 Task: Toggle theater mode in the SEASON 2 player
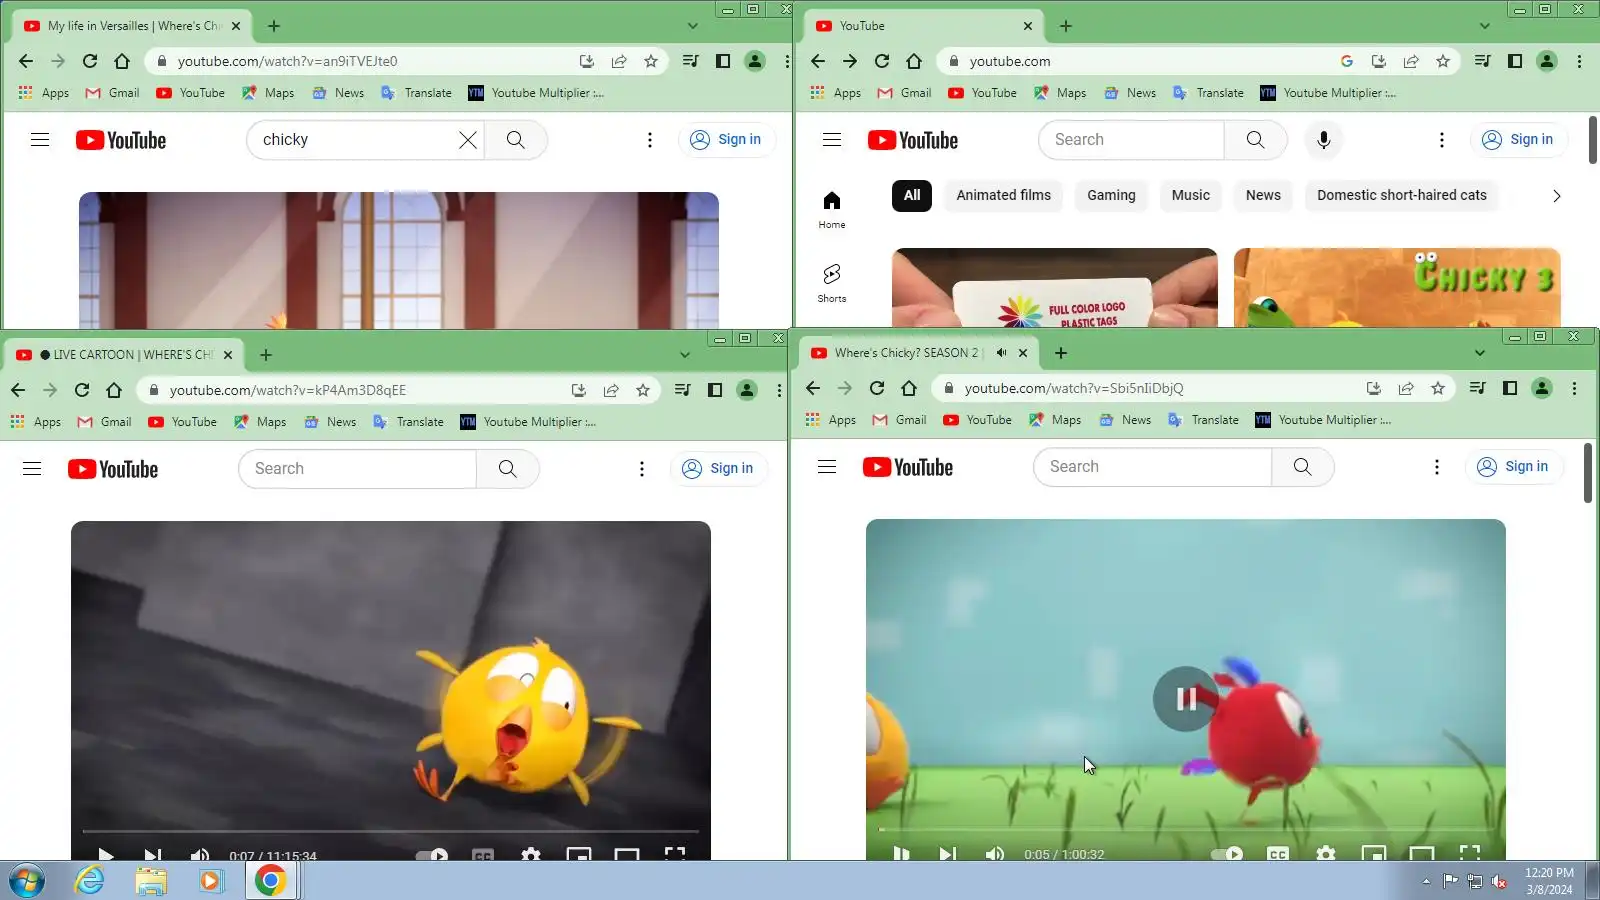(x=1422, y=853)
